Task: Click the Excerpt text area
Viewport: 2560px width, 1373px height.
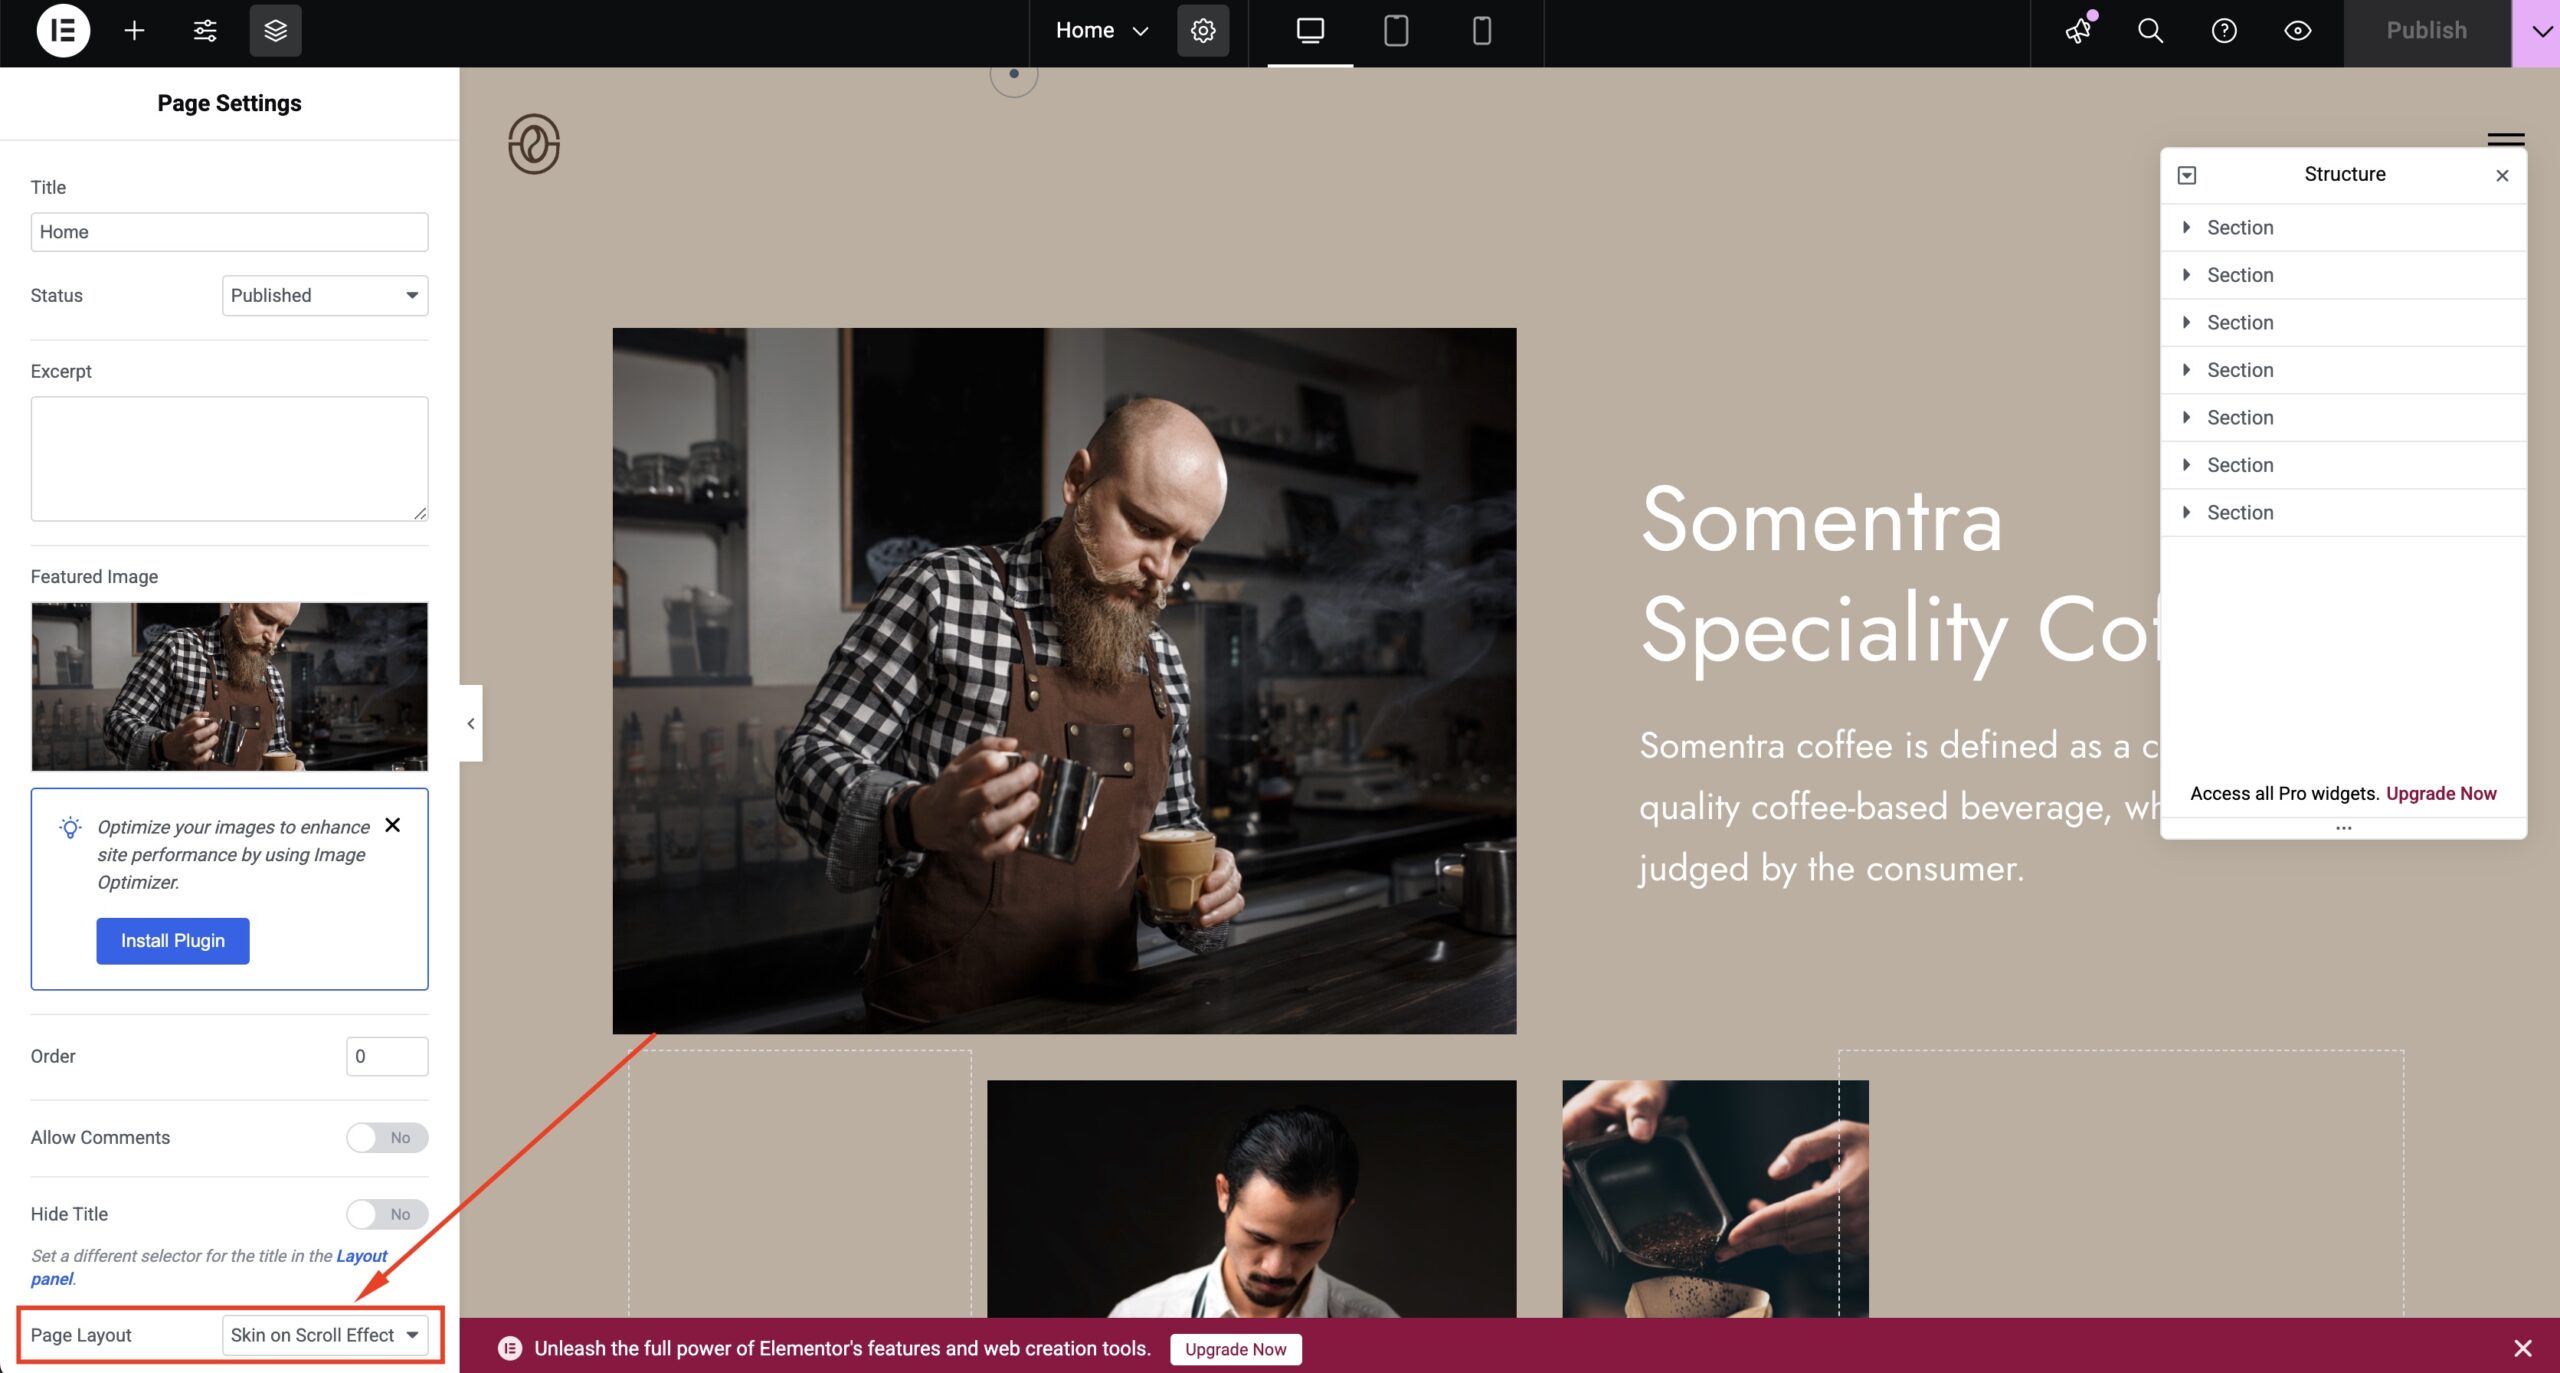Action: tap(229, 459)
